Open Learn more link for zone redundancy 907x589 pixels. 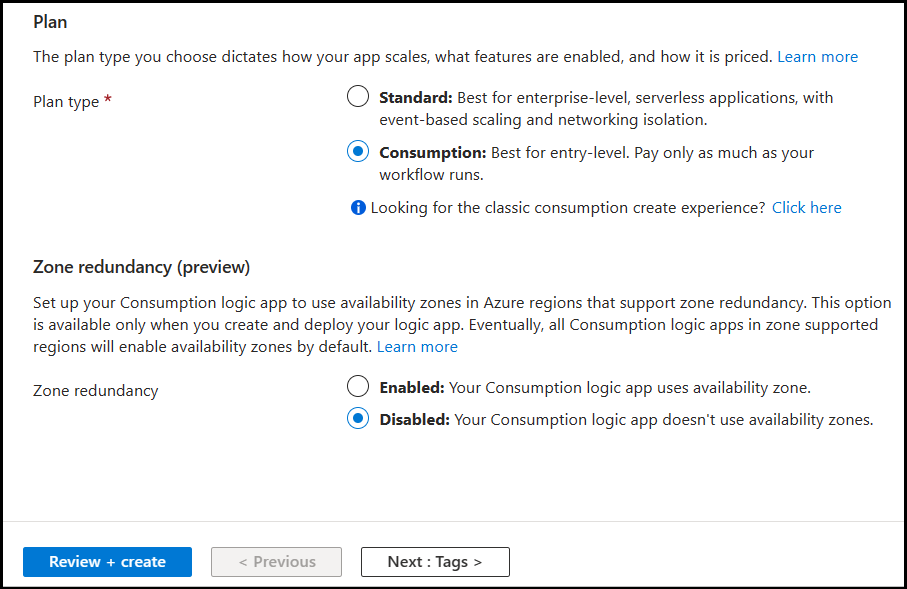(x=417, y=347)
